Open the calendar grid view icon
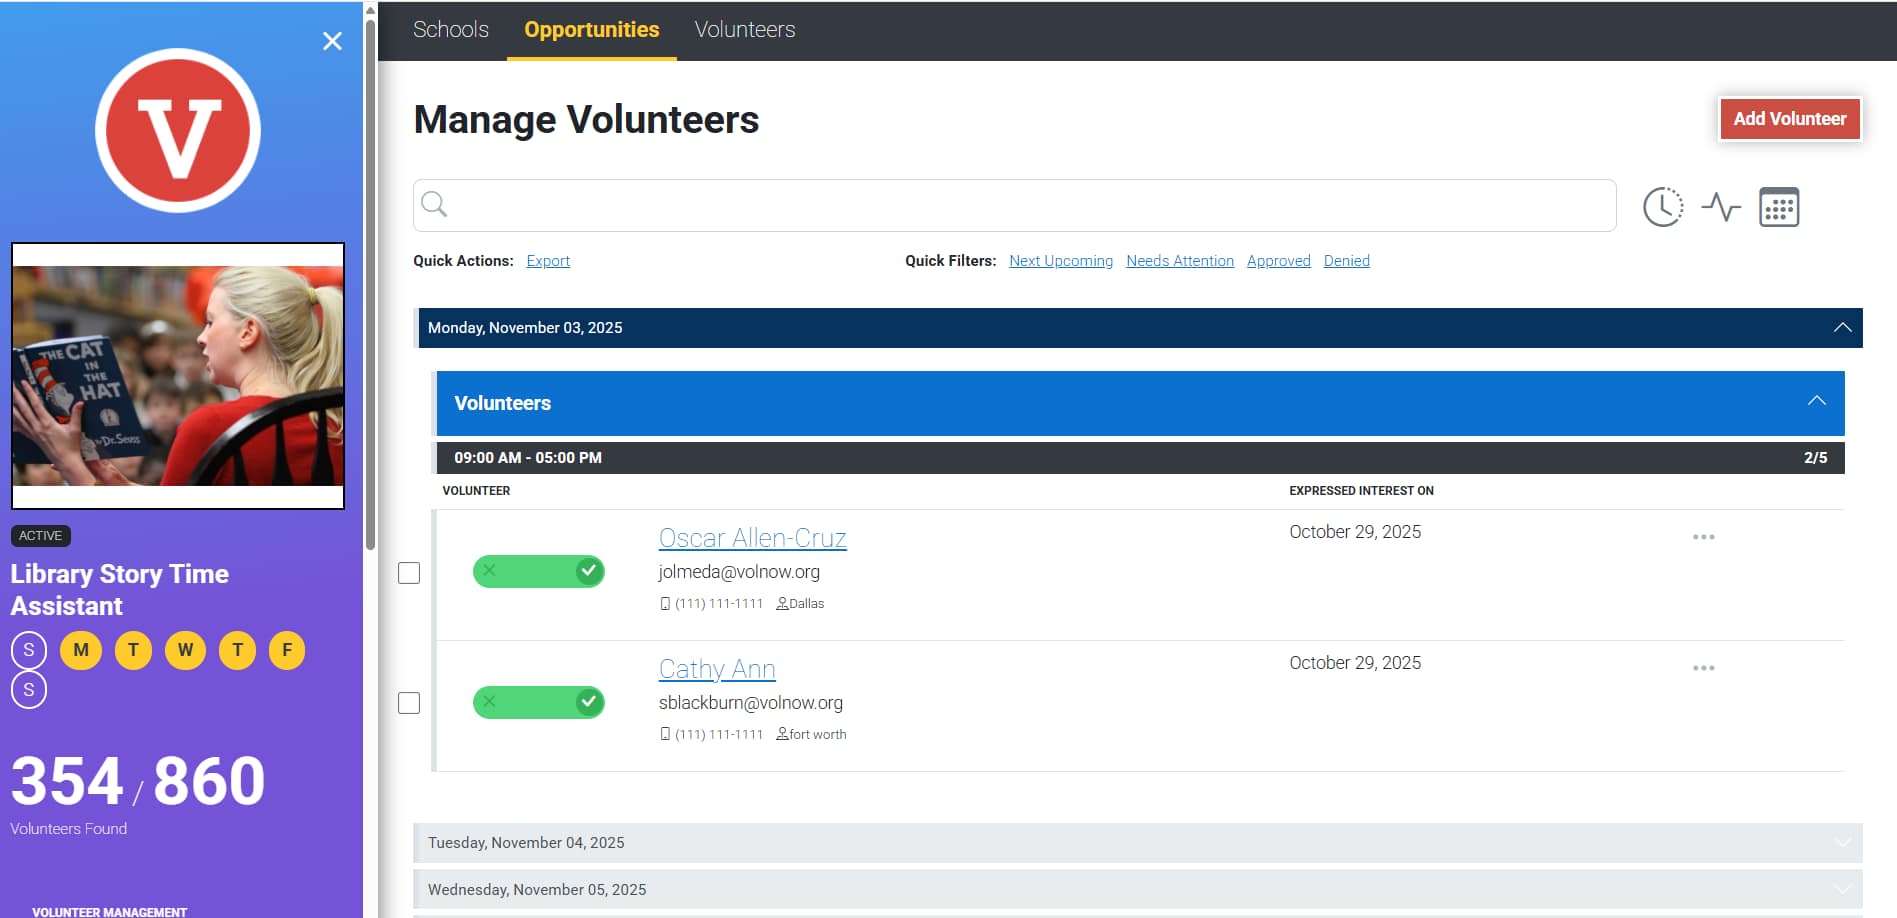This screenshot has height=918, width=1897. [1779, 206]
